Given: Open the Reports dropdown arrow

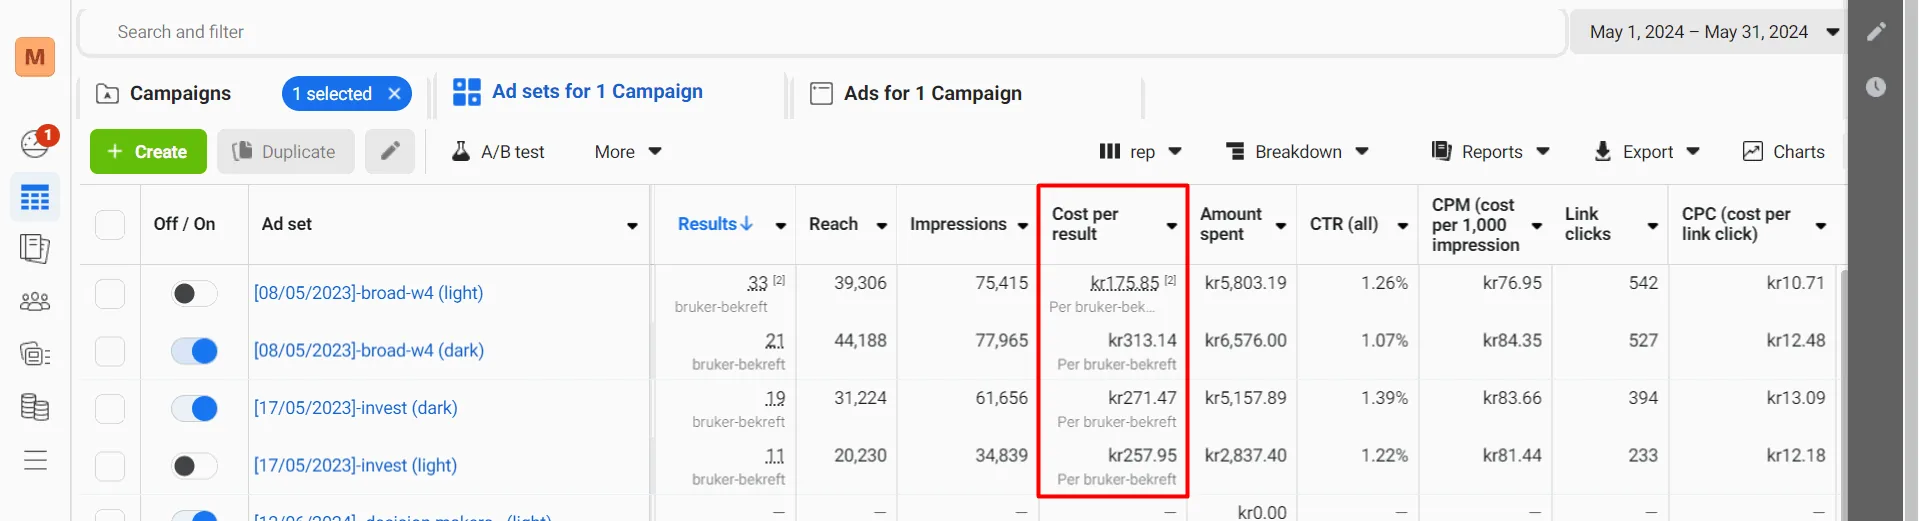Looking at the screenshot, I should 1543,152.
